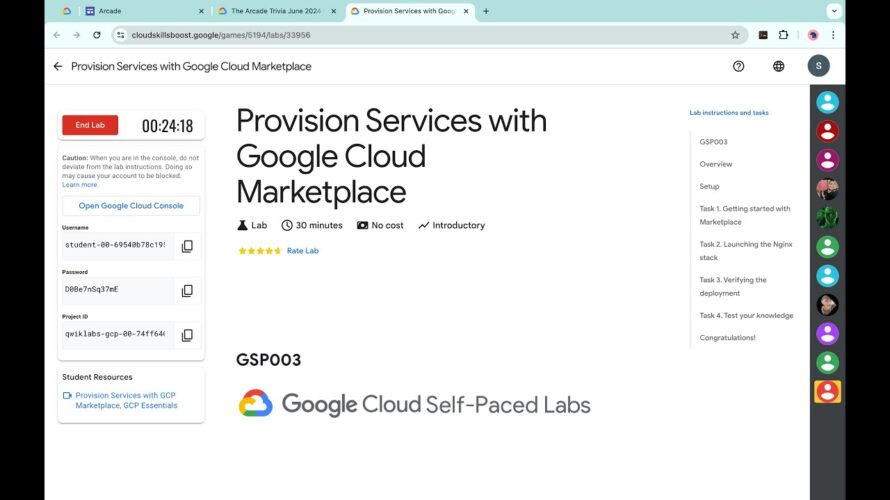Open the tab search dropdown arrow

pos(834,11)
